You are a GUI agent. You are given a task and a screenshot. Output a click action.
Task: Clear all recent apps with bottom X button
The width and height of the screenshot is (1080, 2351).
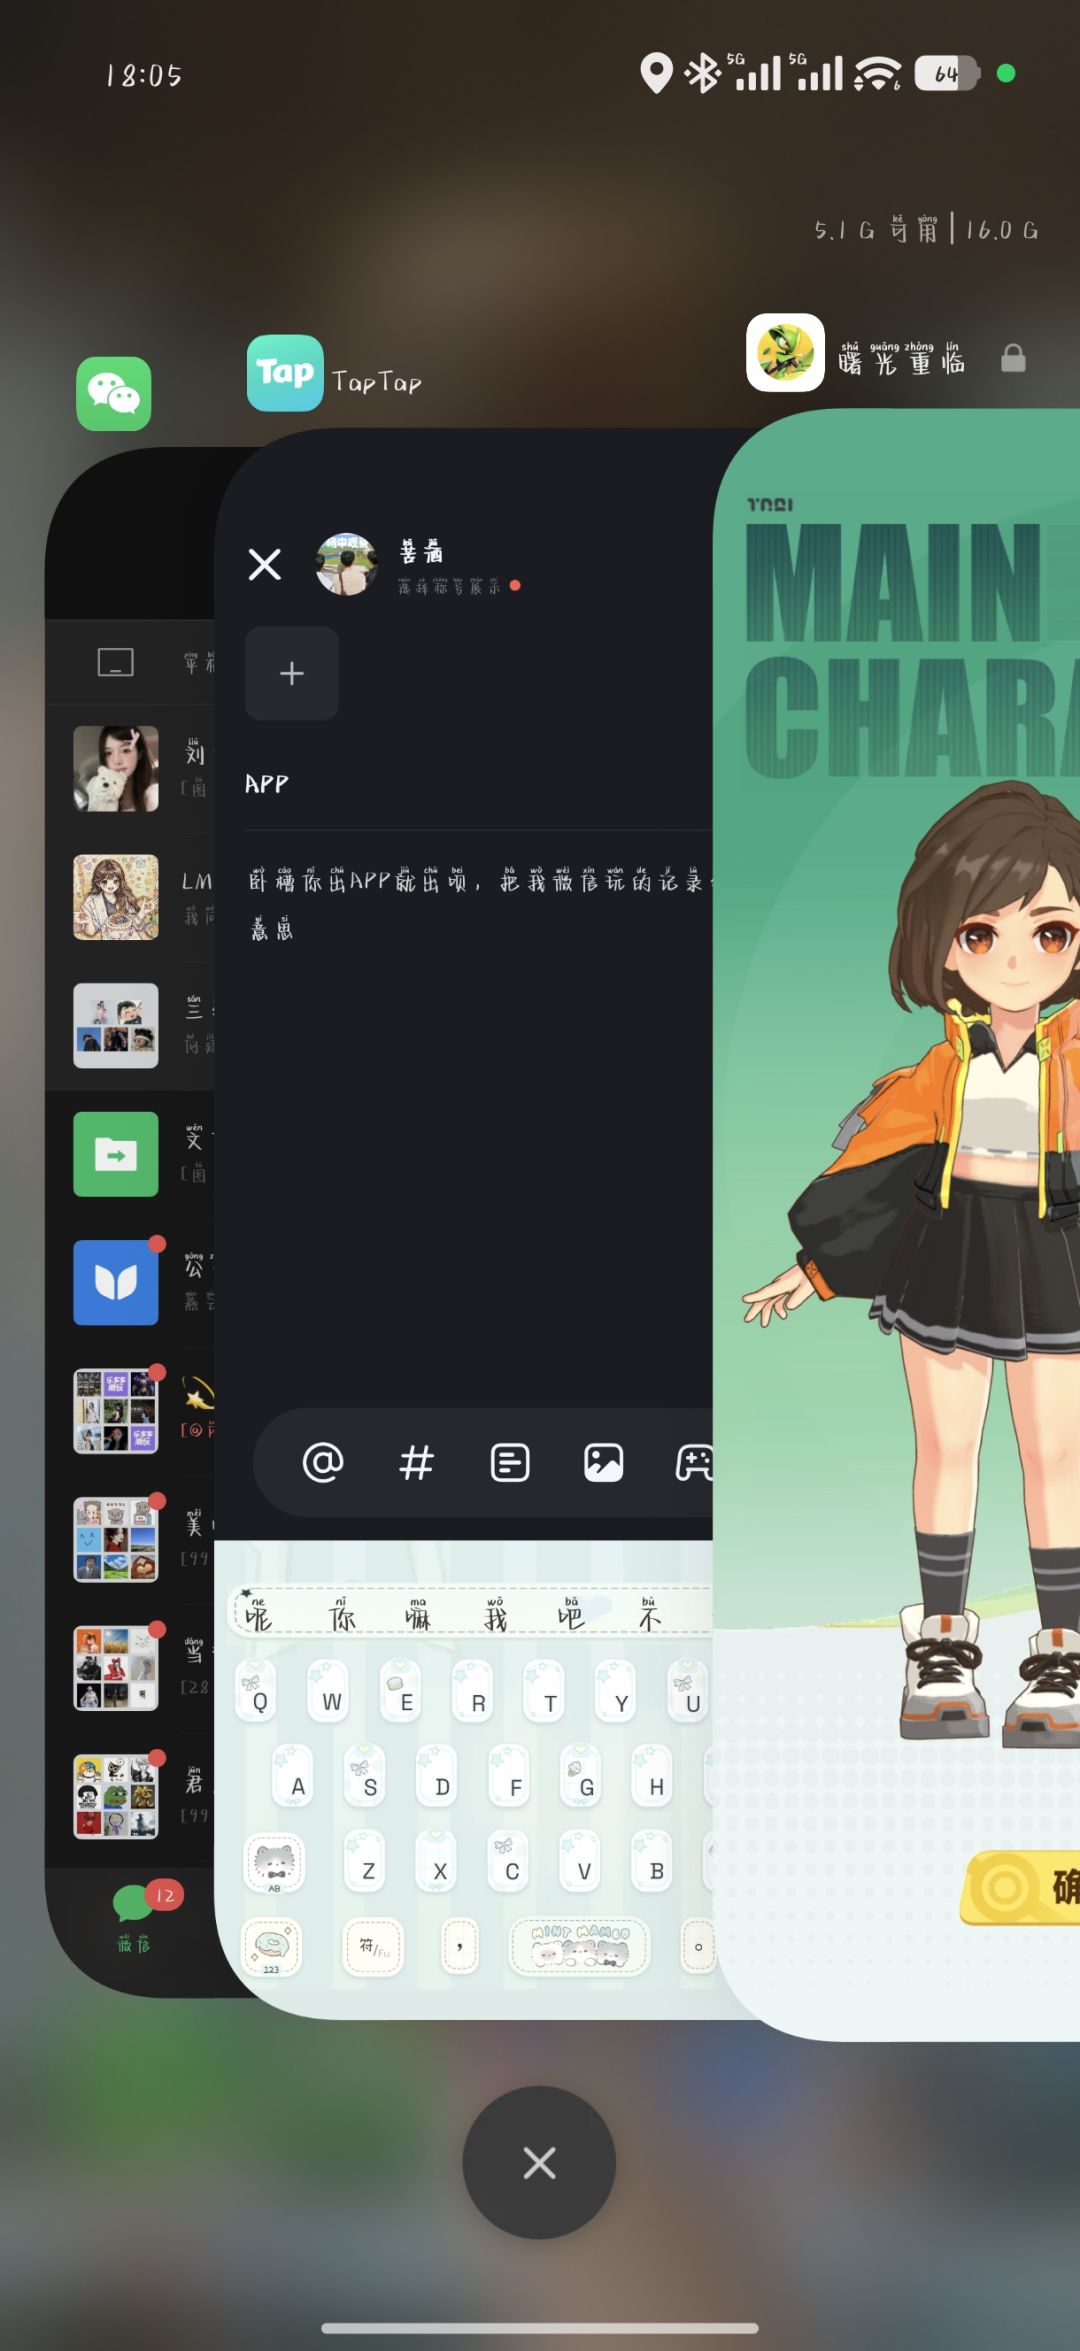tap(539, 2163)
